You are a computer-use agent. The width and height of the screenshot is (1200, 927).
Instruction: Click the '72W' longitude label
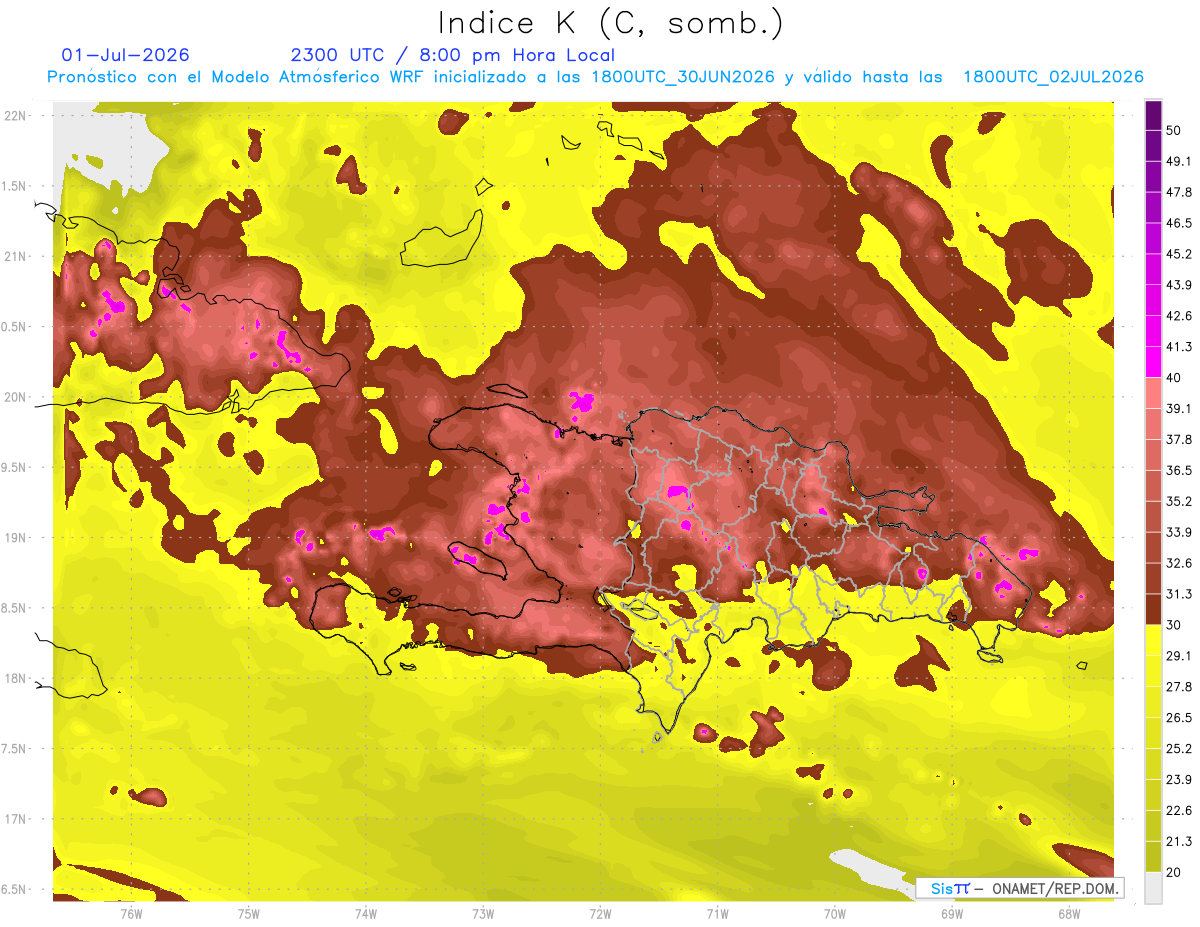coord(600,913)
